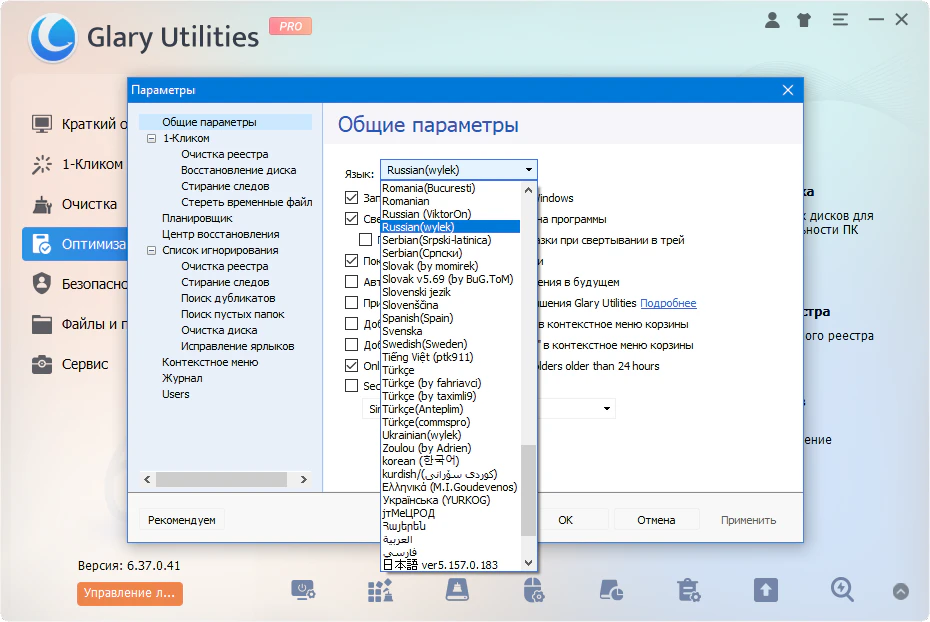Image resolution: width=930 pixels, height=622 pixels.
Task: Collapse the 'Список игнорирования' tree node
Action: point(151,251)
